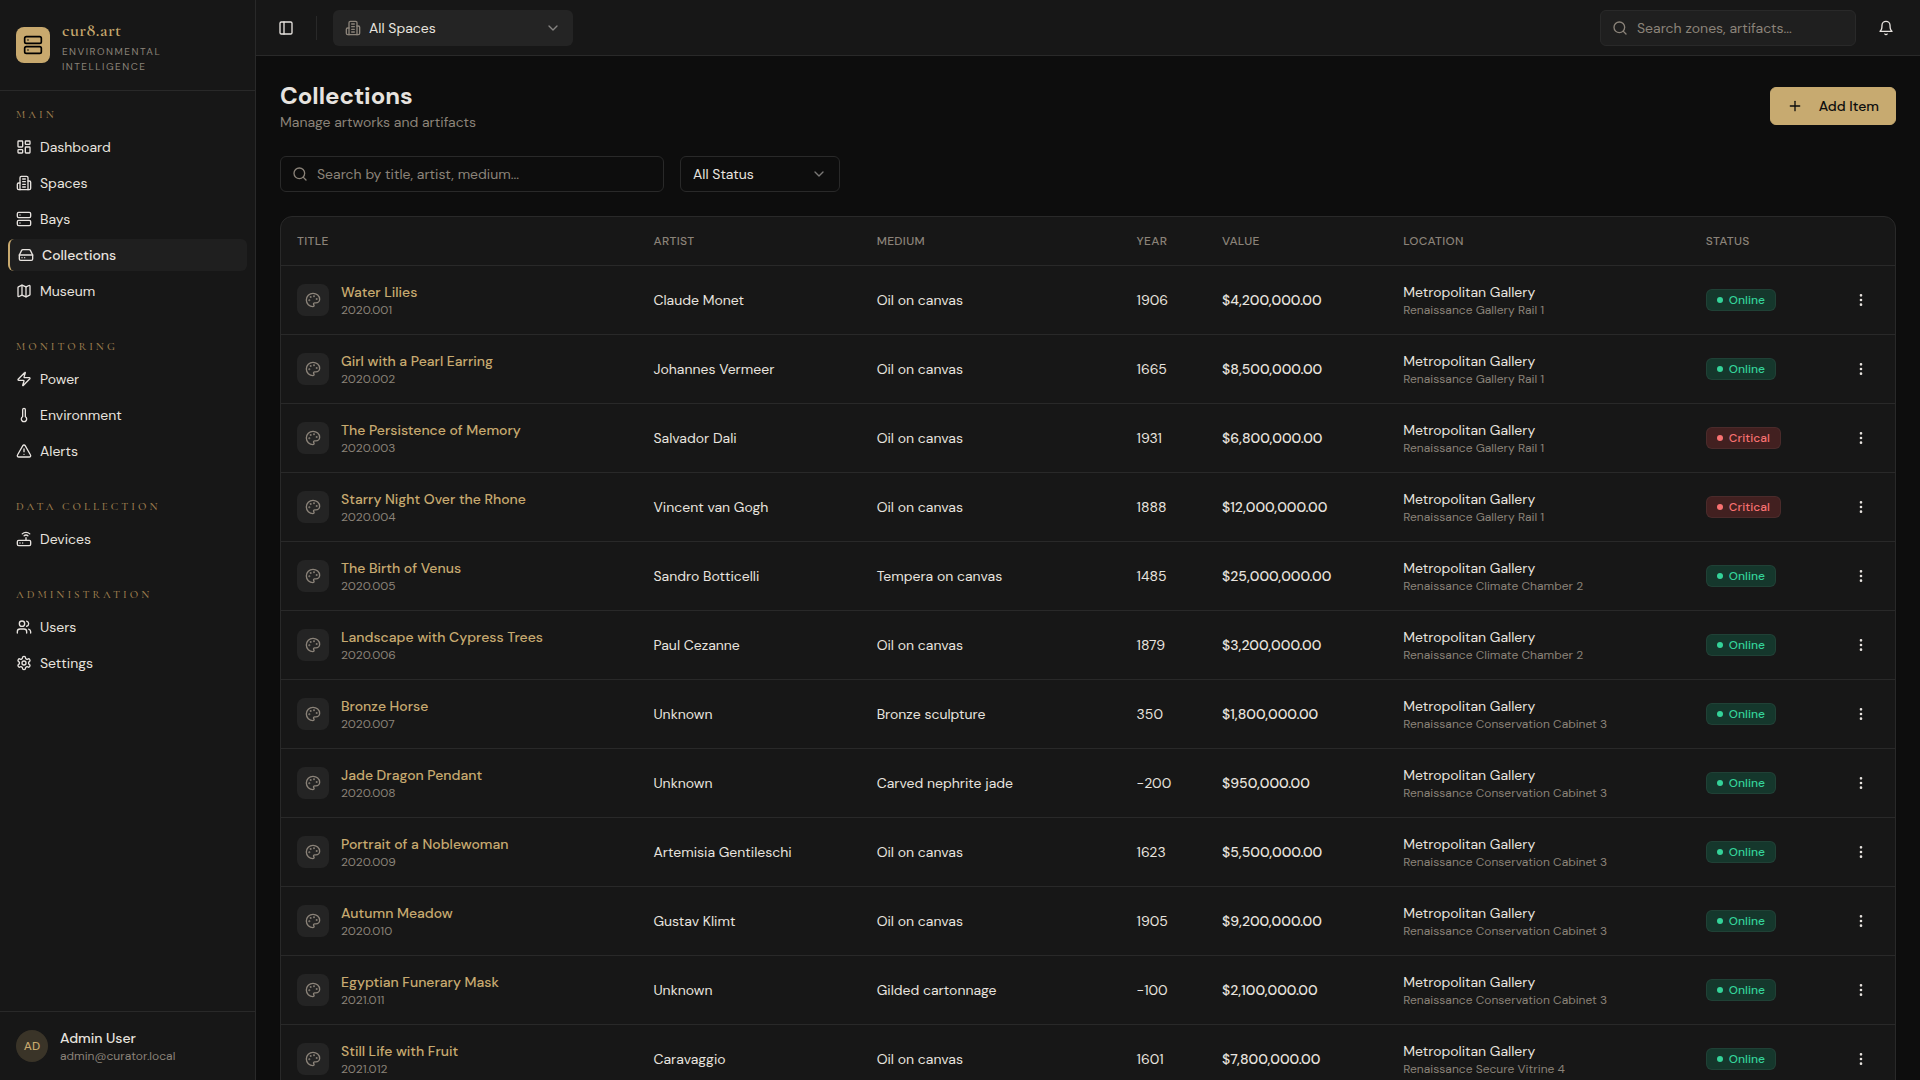The height and width of the screenshot is (1080, 1920).
Task: Click the Add Item button
Action: point(1832,106)
